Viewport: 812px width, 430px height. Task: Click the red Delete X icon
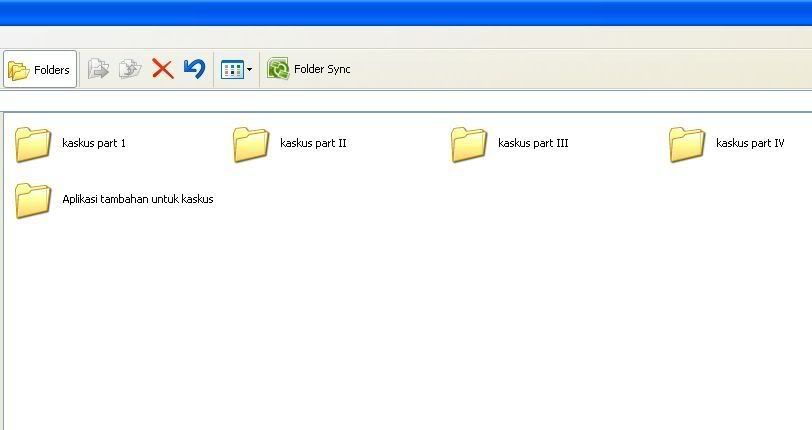(163, 69)
